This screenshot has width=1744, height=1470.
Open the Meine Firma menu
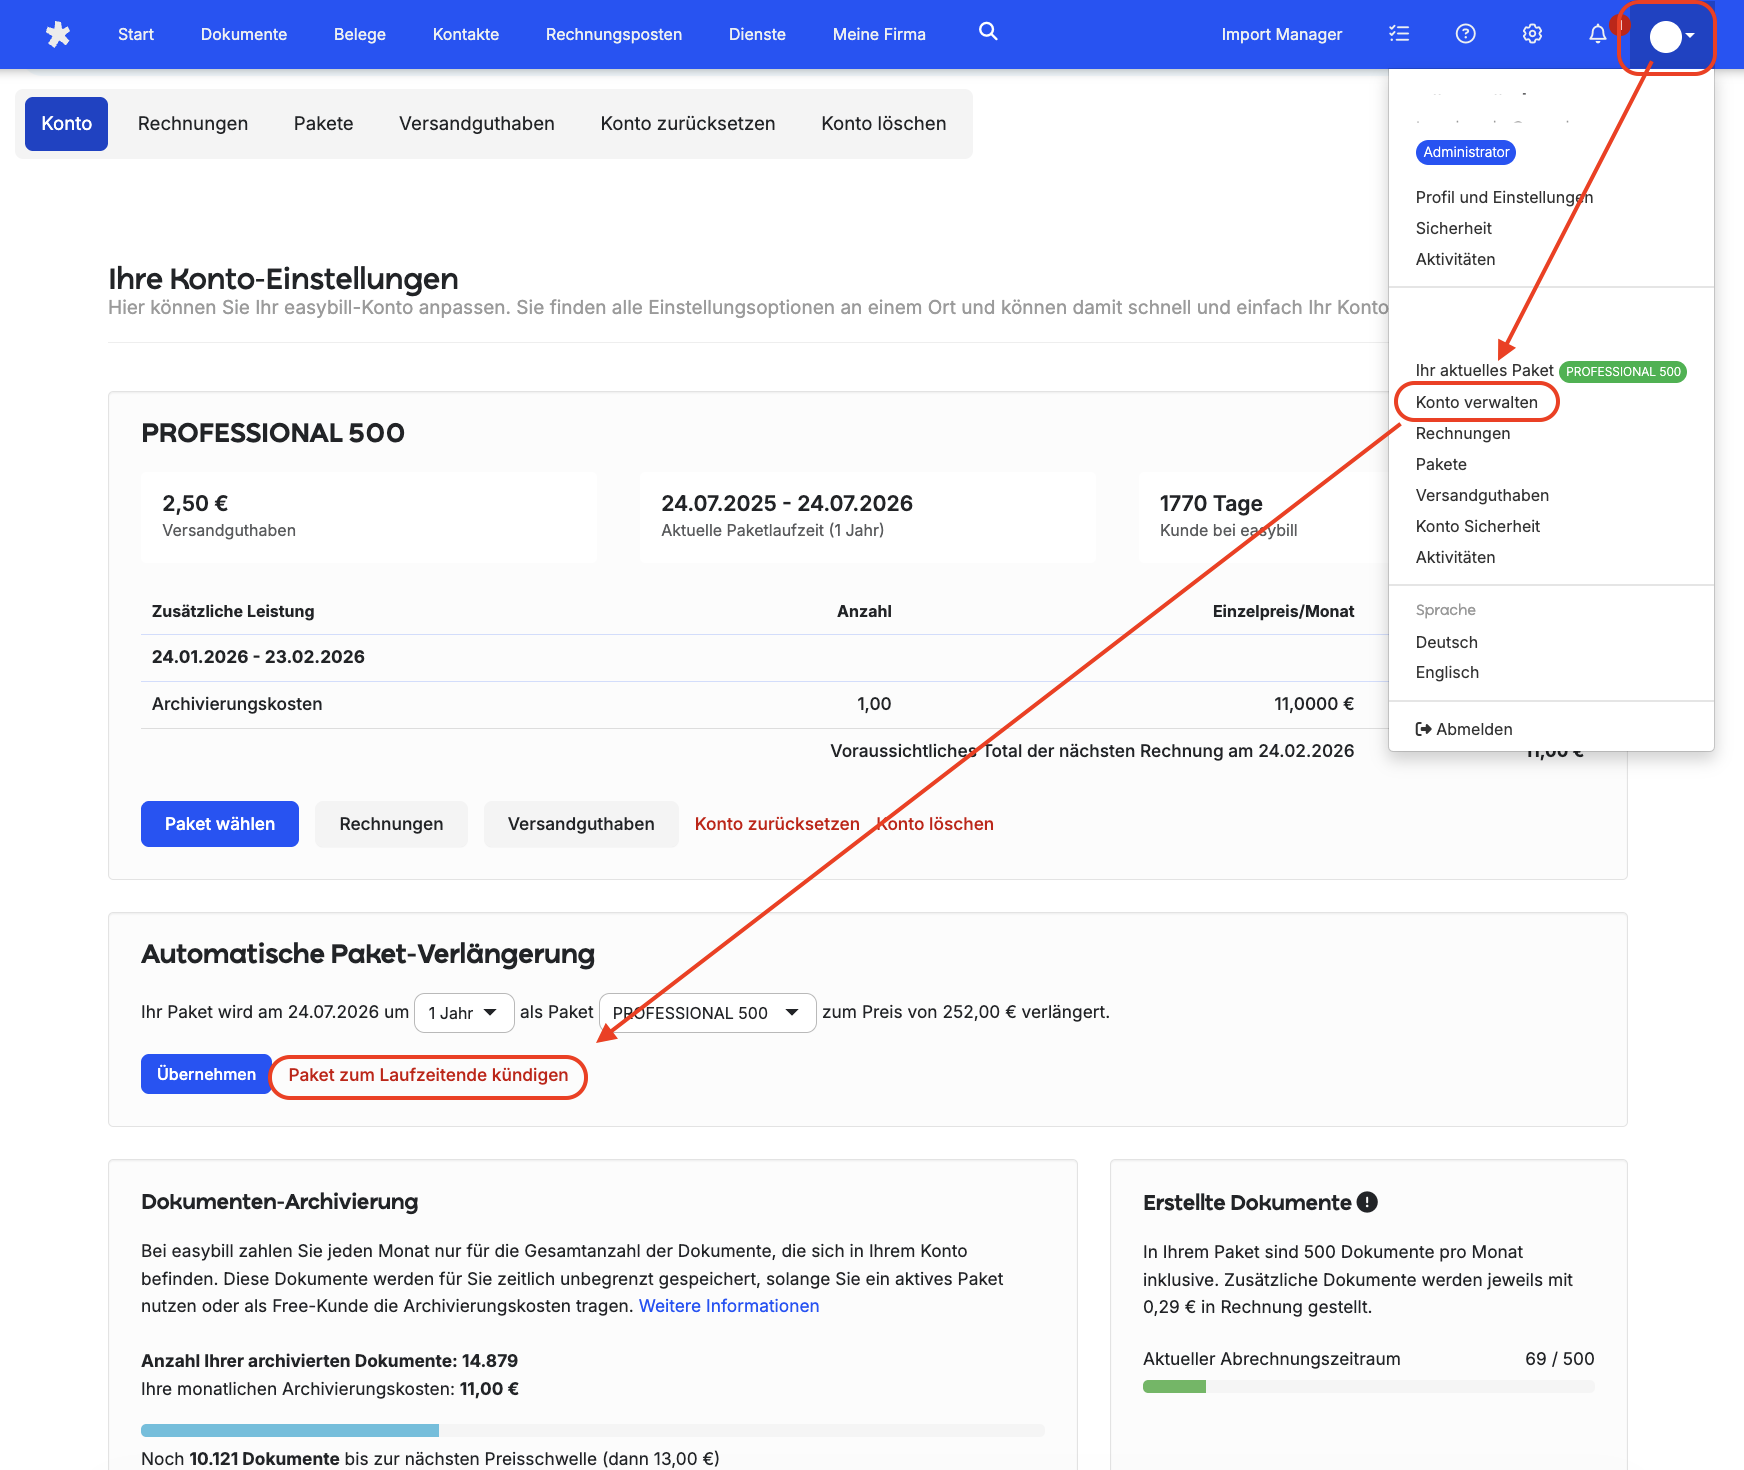[879, 34]
